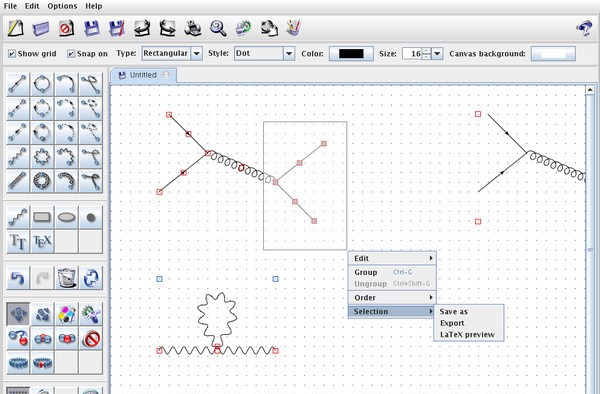The image size is (600, 394).
Task: Click the green gears toolbar icon
Action: (x=243, y=28)
